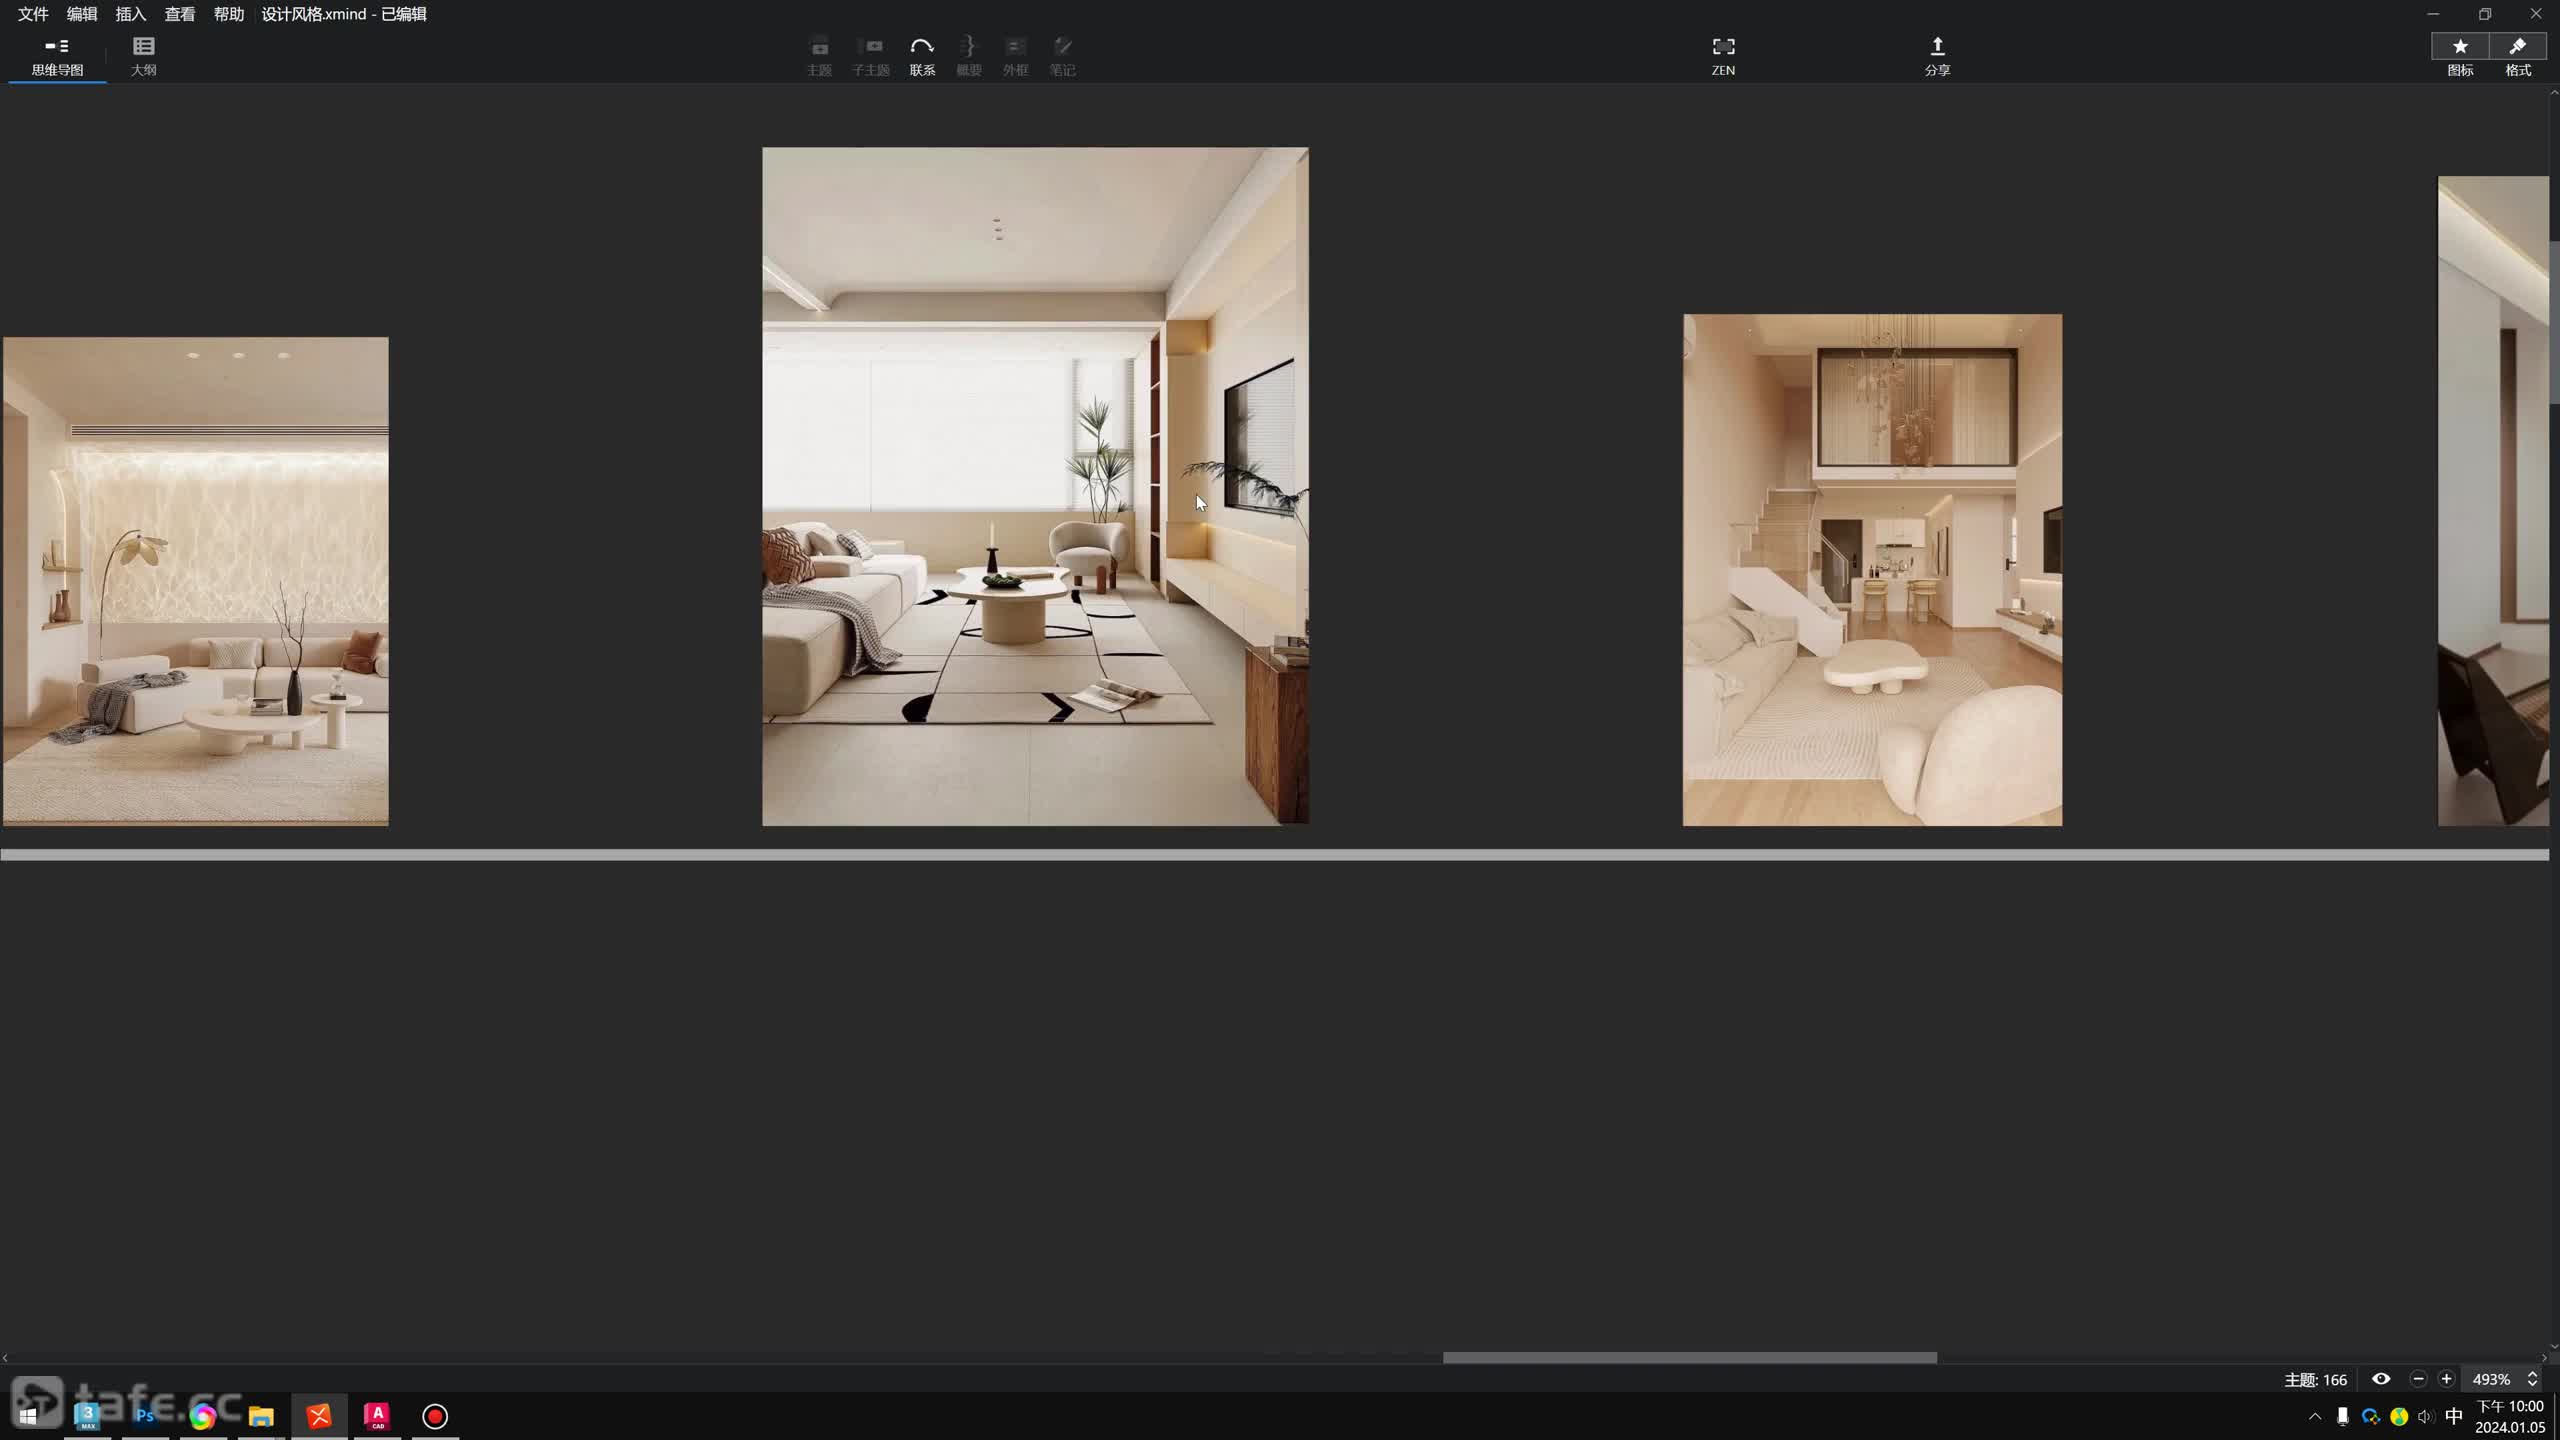Select the duplex loft interior image with staircase

pyautogui.click(x=1872, y=570)
